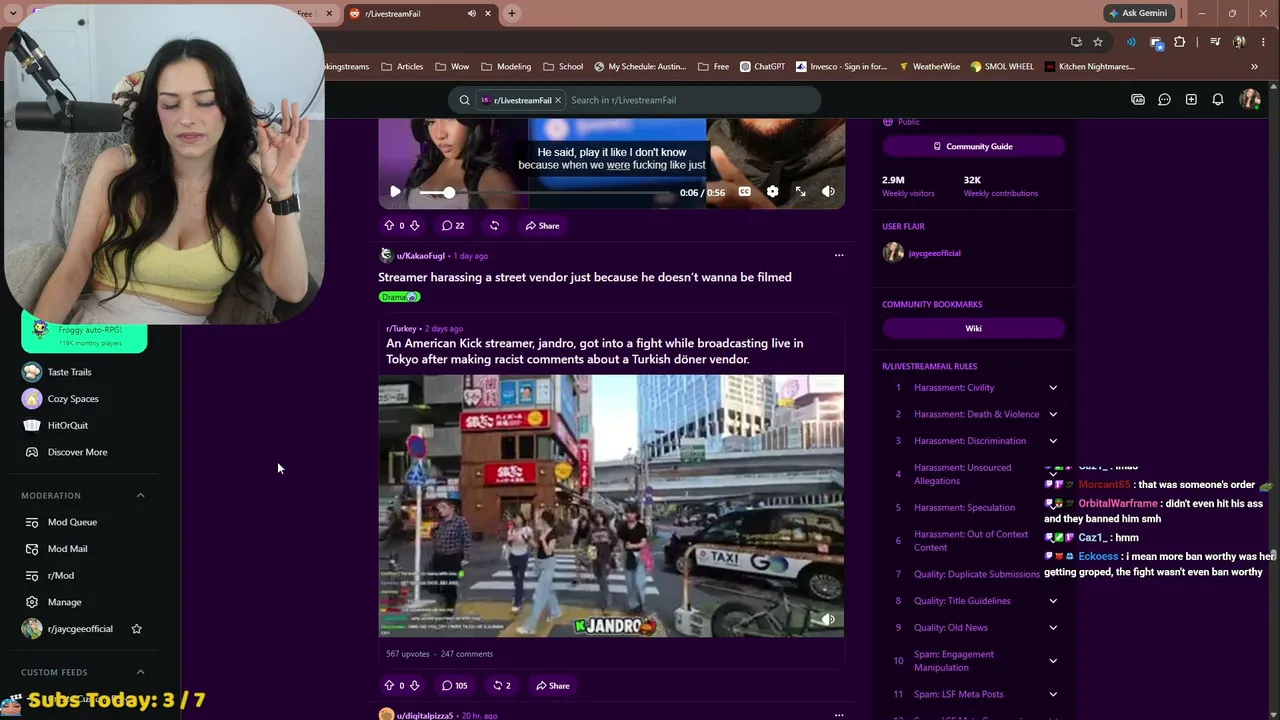Screen dimensions: 1280x720
Task: Downvote the post with 22 comments
Action: coord(414,226)
